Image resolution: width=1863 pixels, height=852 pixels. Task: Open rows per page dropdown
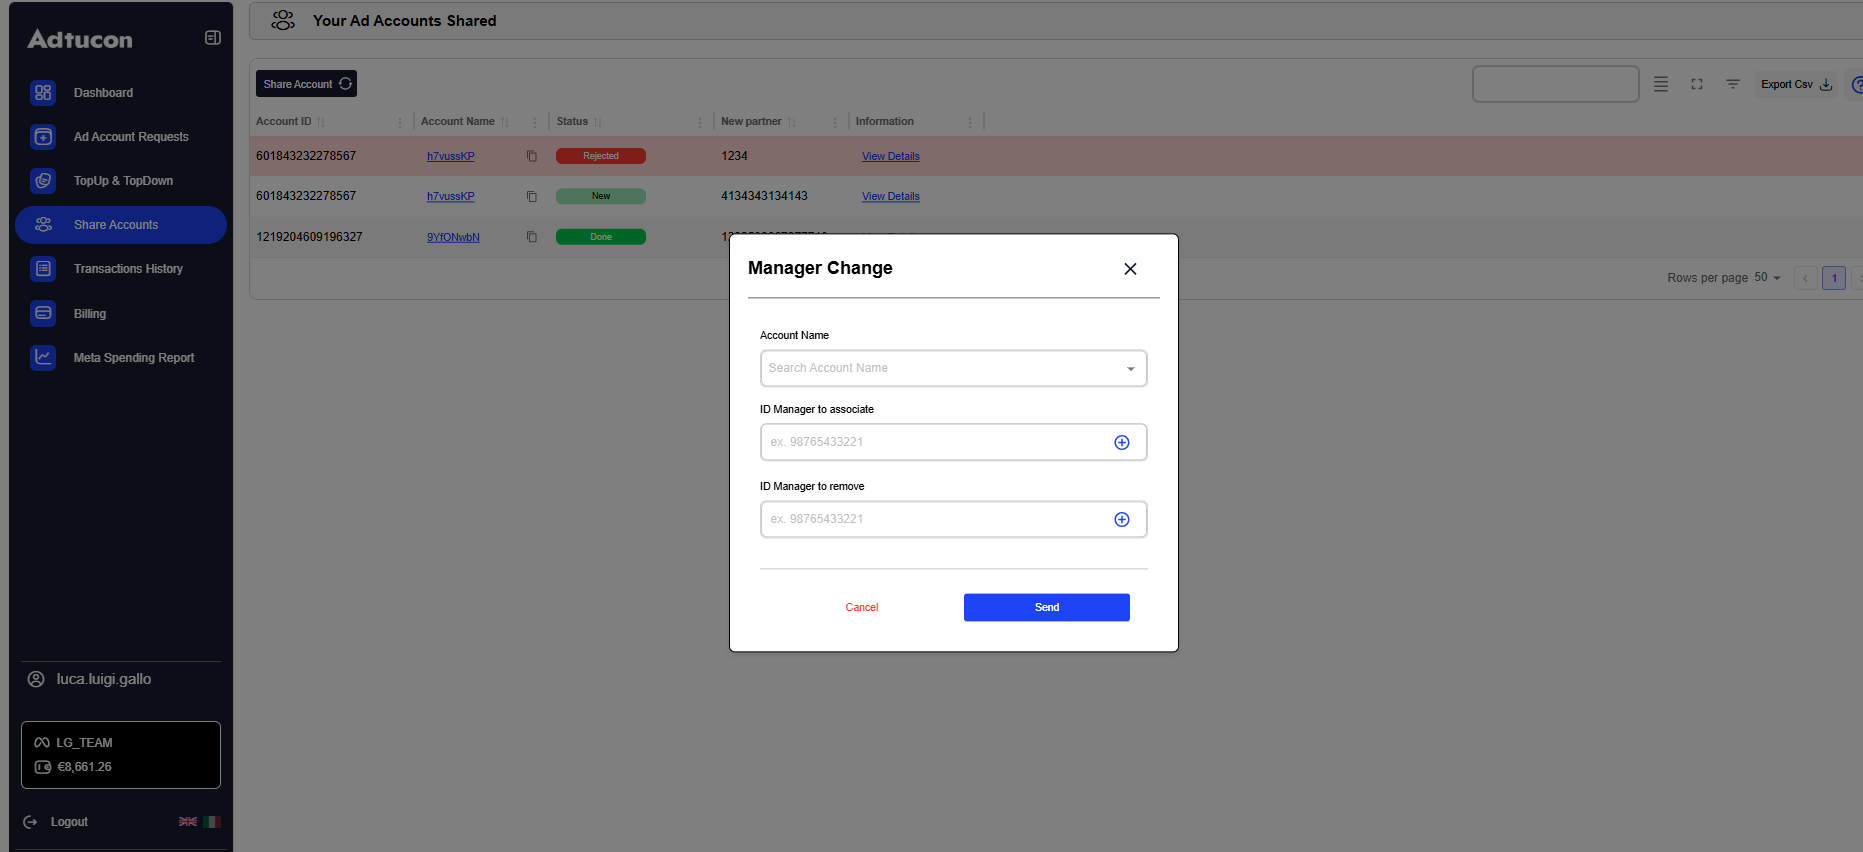pyautogui.click(x=1767, y=278)
